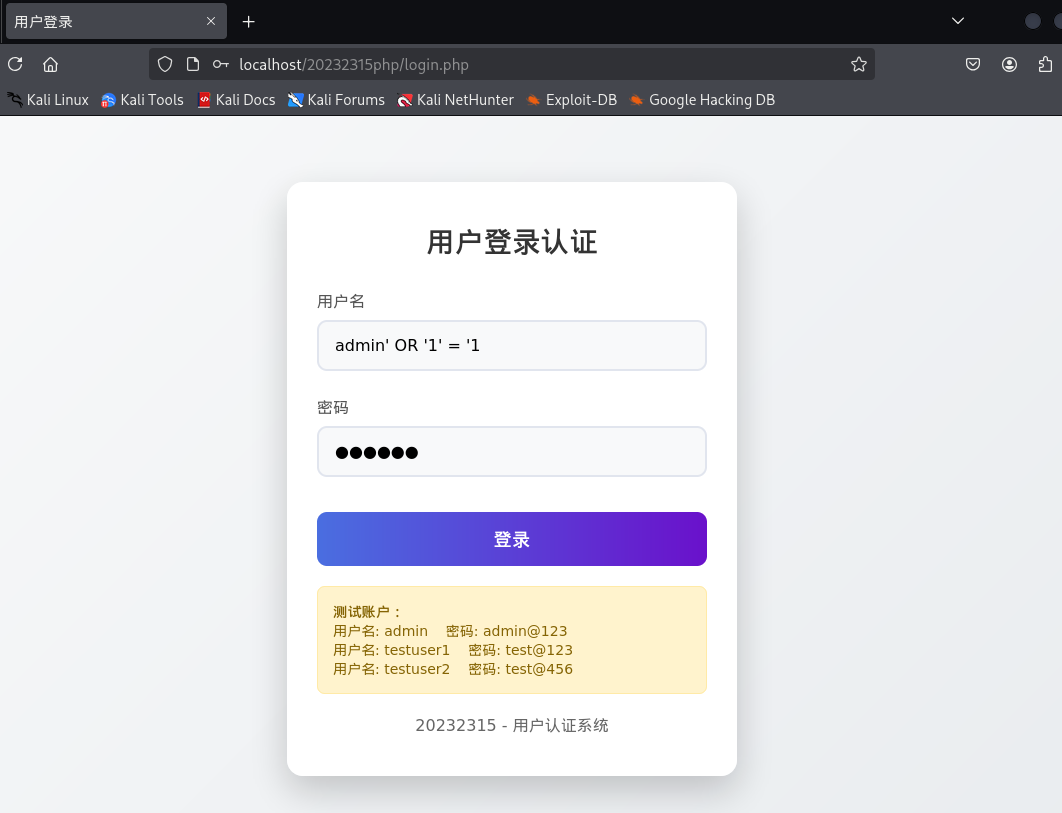Select the admin@123 credentials line

(450, 631)
